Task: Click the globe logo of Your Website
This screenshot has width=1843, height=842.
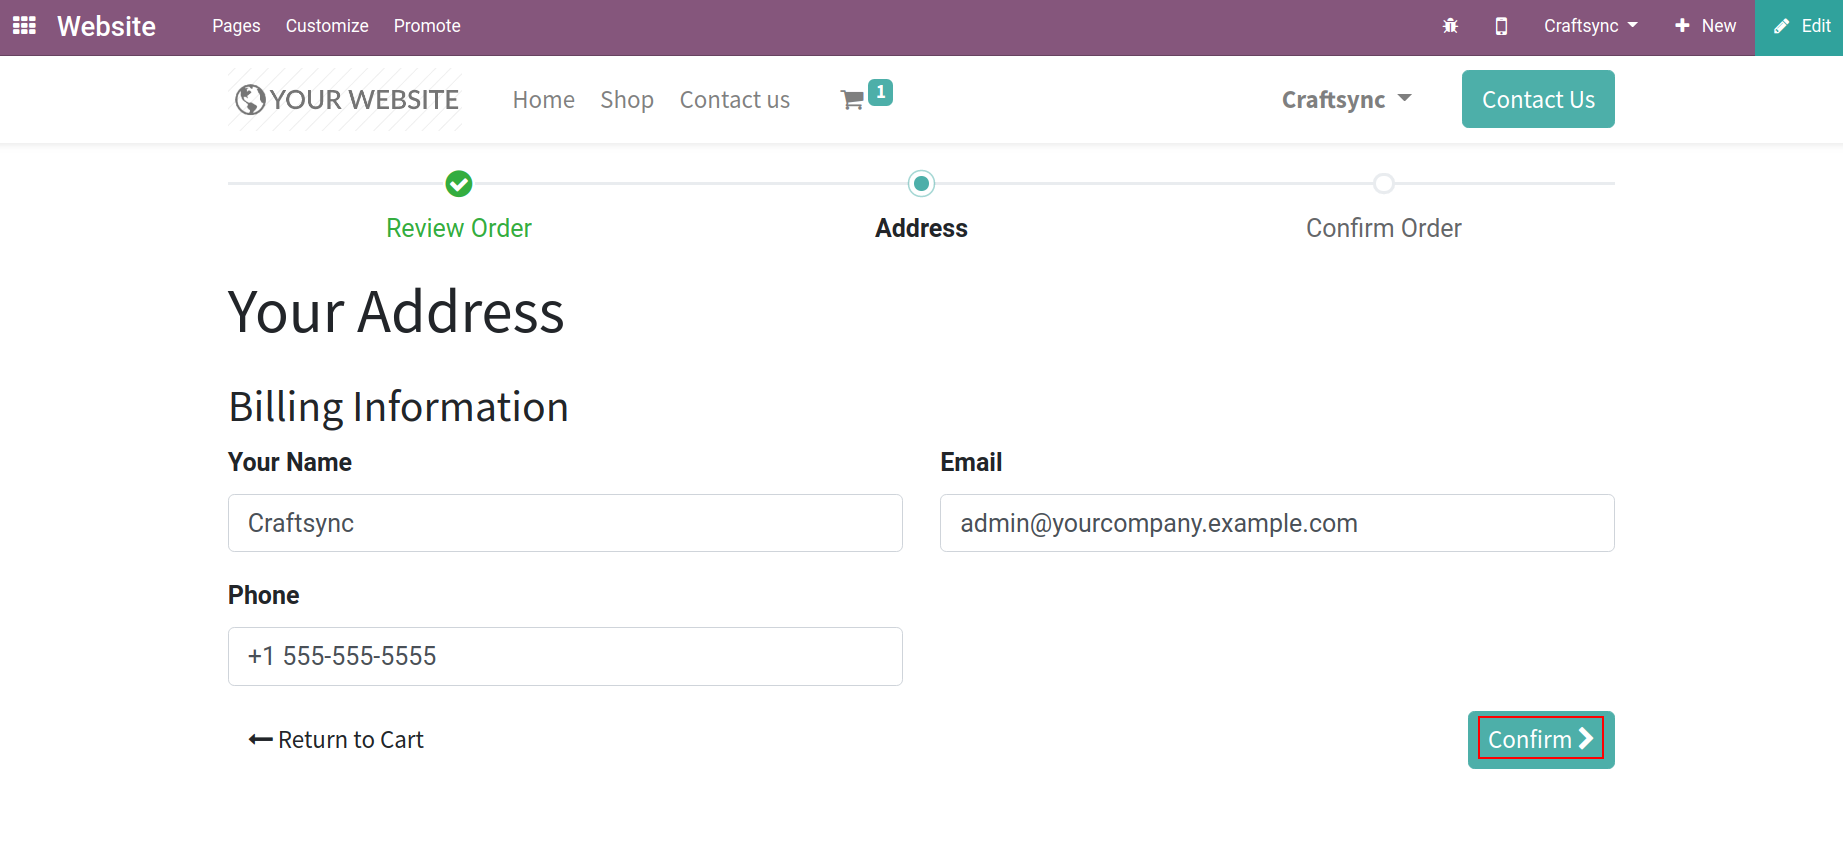Action: pos(250,99)
